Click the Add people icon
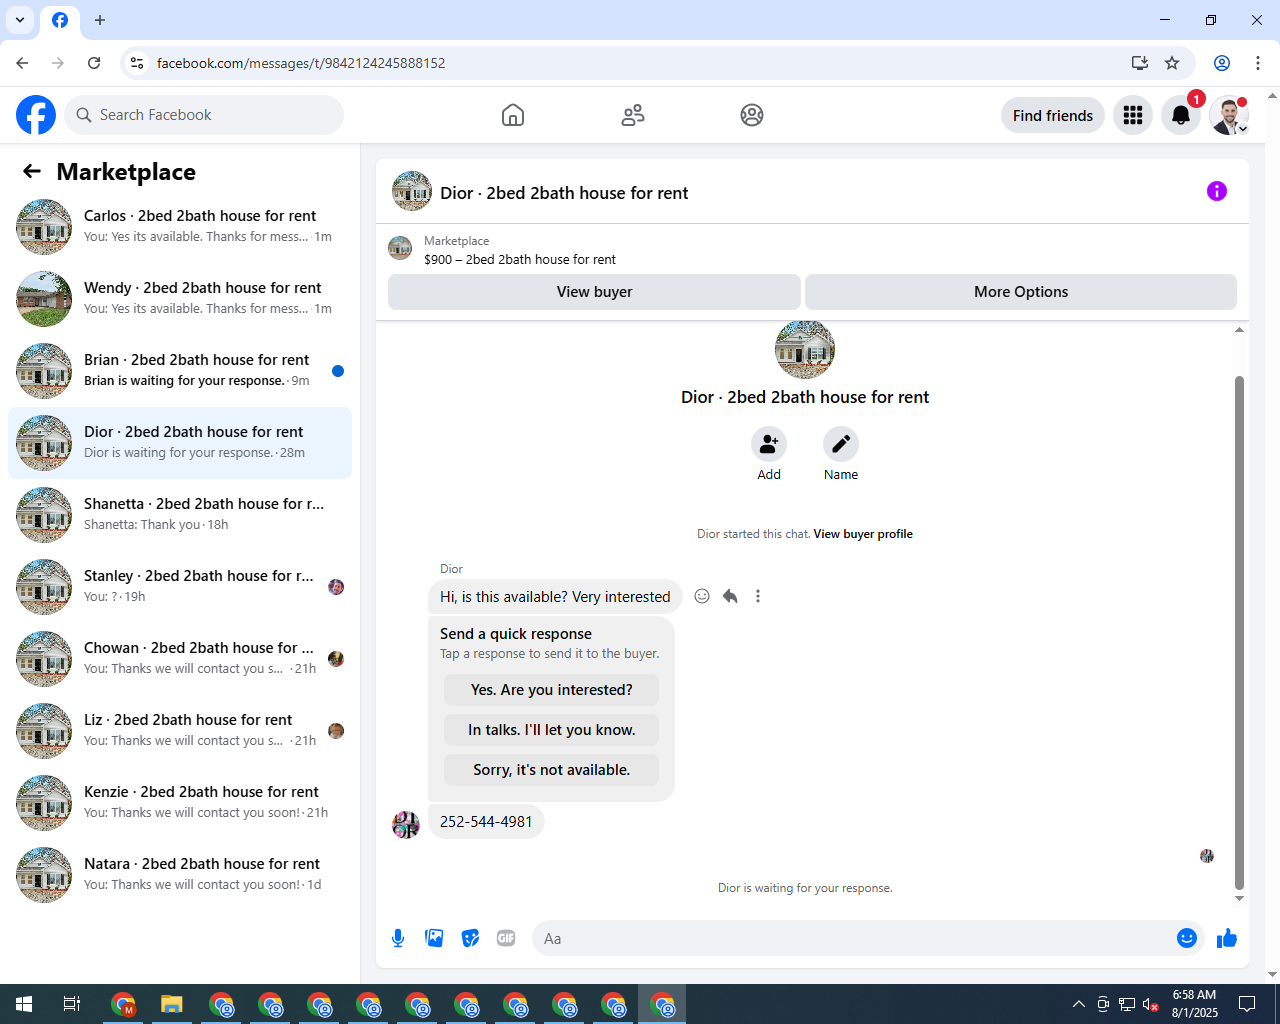Screen dimensions: 1280x1024 point(769,444)
